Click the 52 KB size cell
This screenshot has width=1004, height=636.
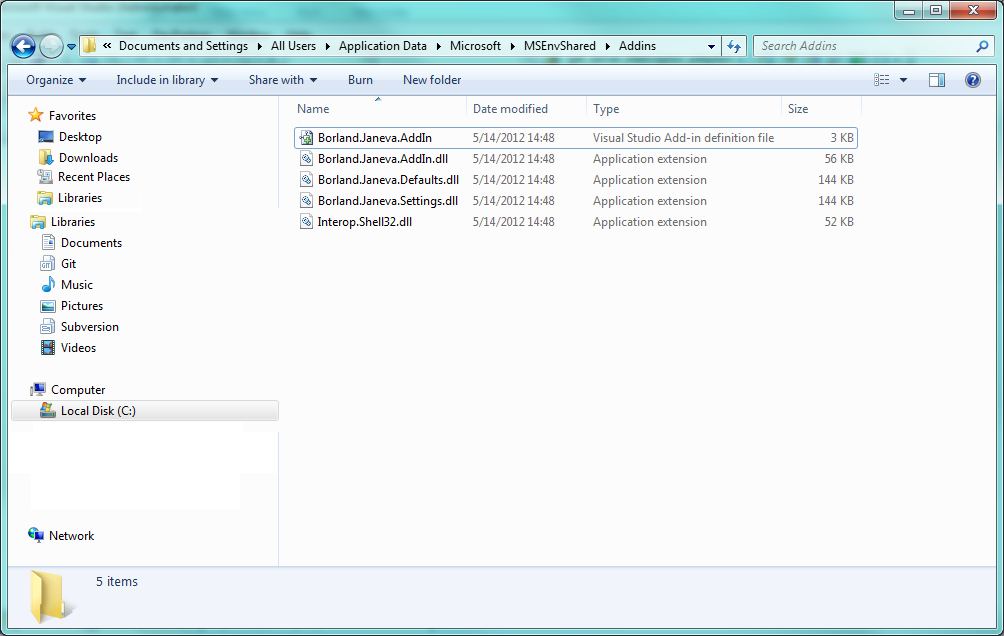point(839,222)
